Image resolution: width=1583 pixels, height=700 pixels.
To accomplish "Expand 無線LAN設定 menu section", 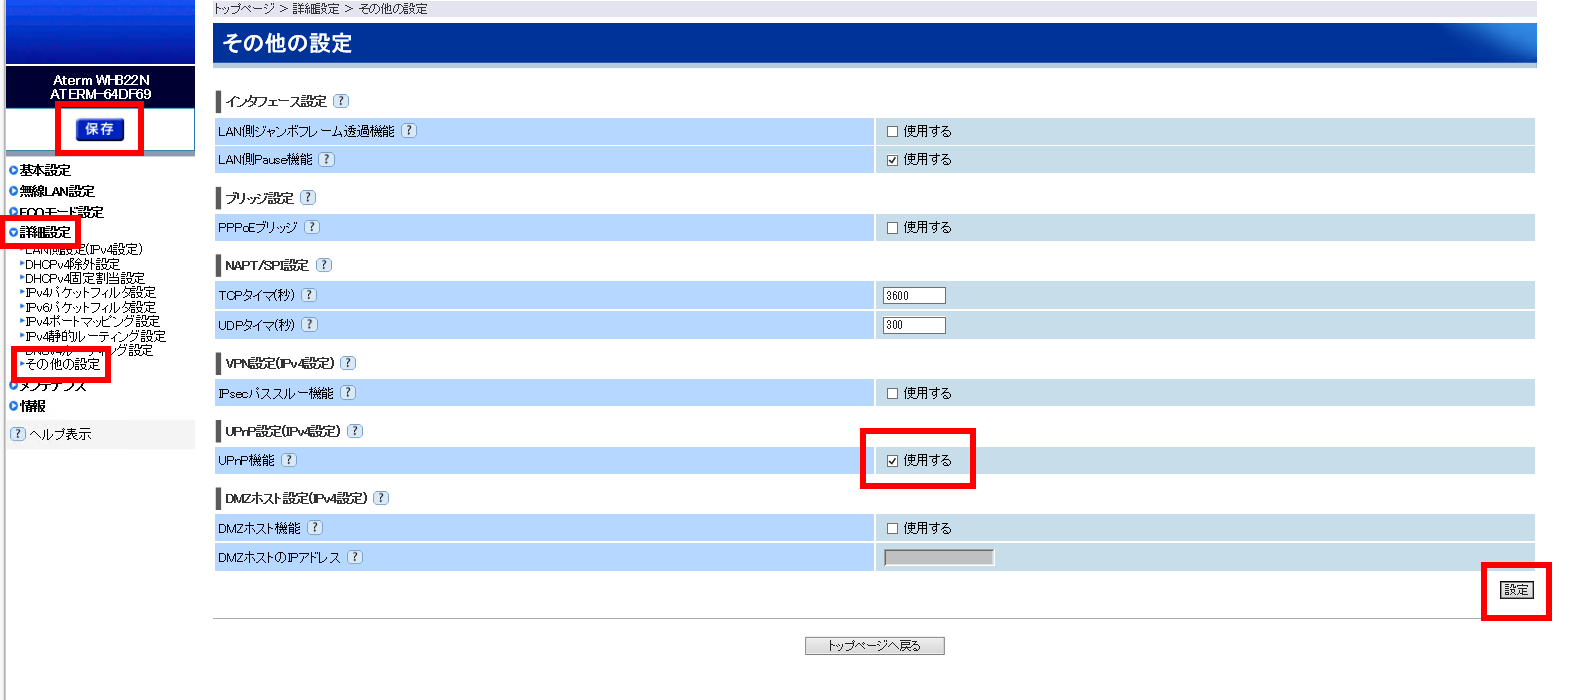I will tap(57, 191).
